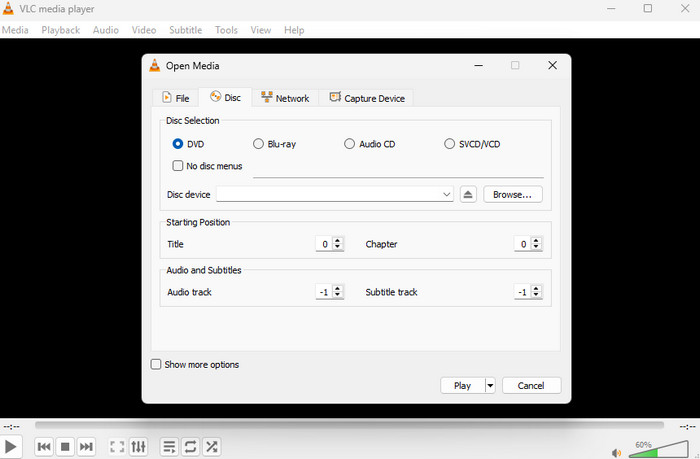Image resolution: width=700 pixels, height=459 pixels.
Task: Open the Video menu
Action: pos(144,30)
